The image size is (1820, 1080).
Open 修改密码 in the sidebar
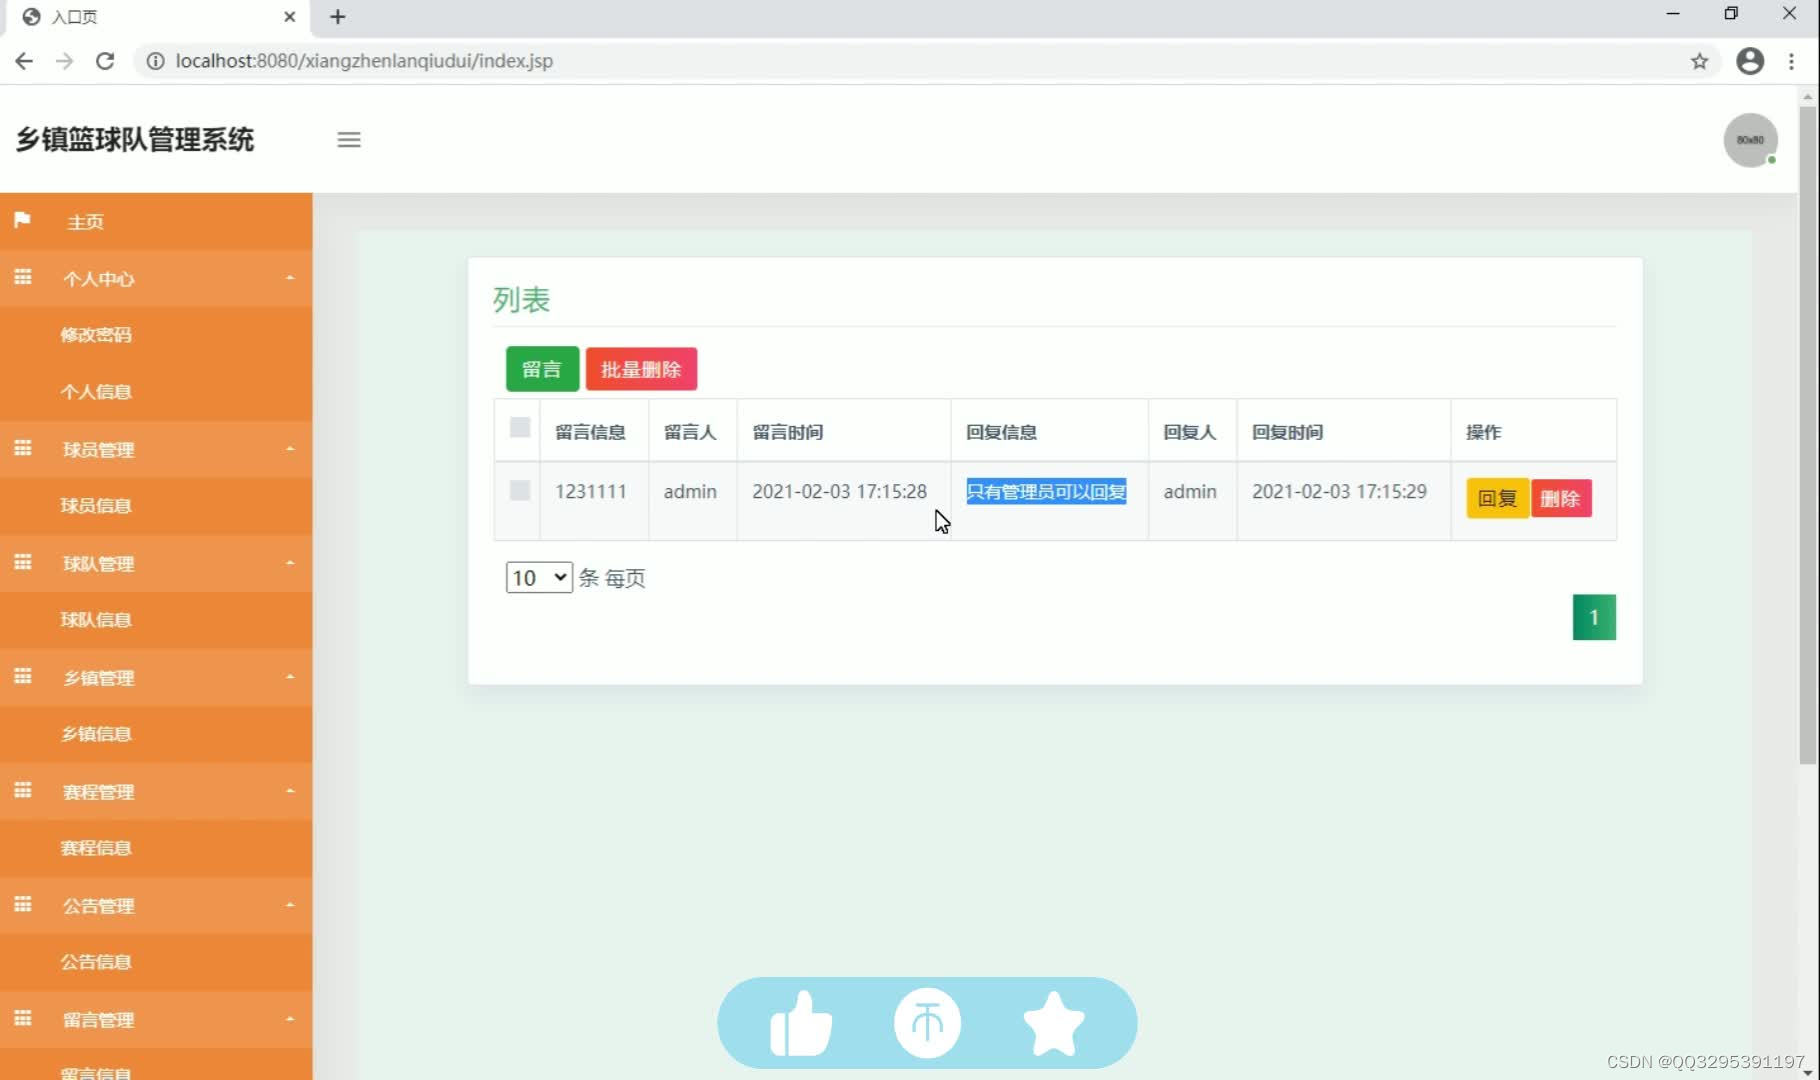(96, 335)
